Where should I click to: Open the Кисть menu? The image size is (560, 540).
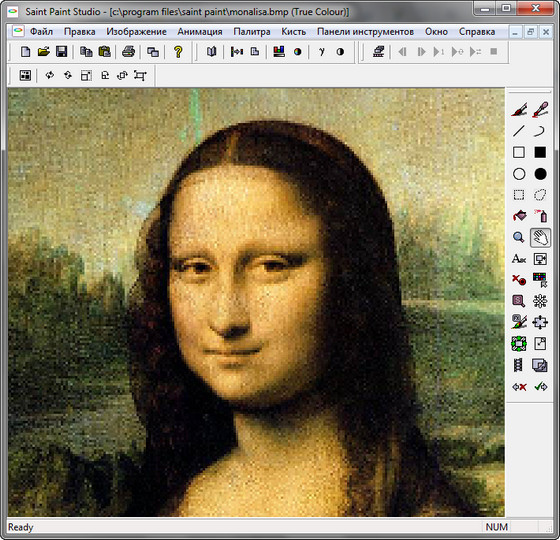pos(294,32)
